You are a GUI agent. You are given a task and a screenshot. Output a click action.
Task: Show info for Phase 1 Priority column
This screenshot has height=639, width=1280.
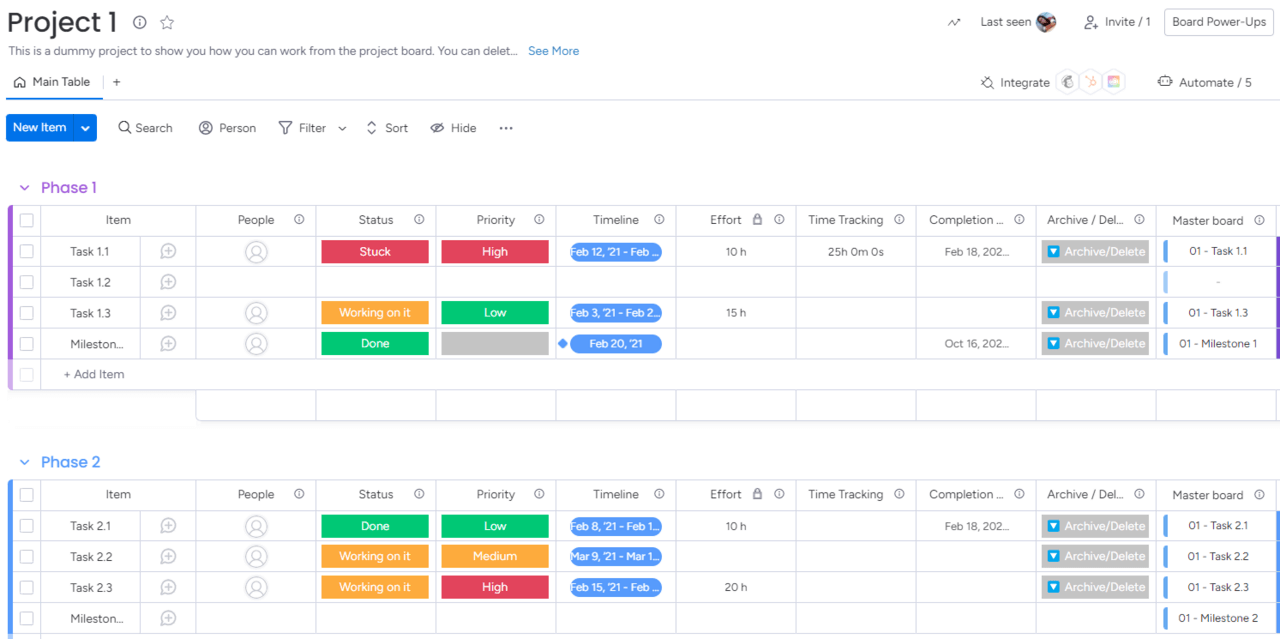[x=539, y=220]
